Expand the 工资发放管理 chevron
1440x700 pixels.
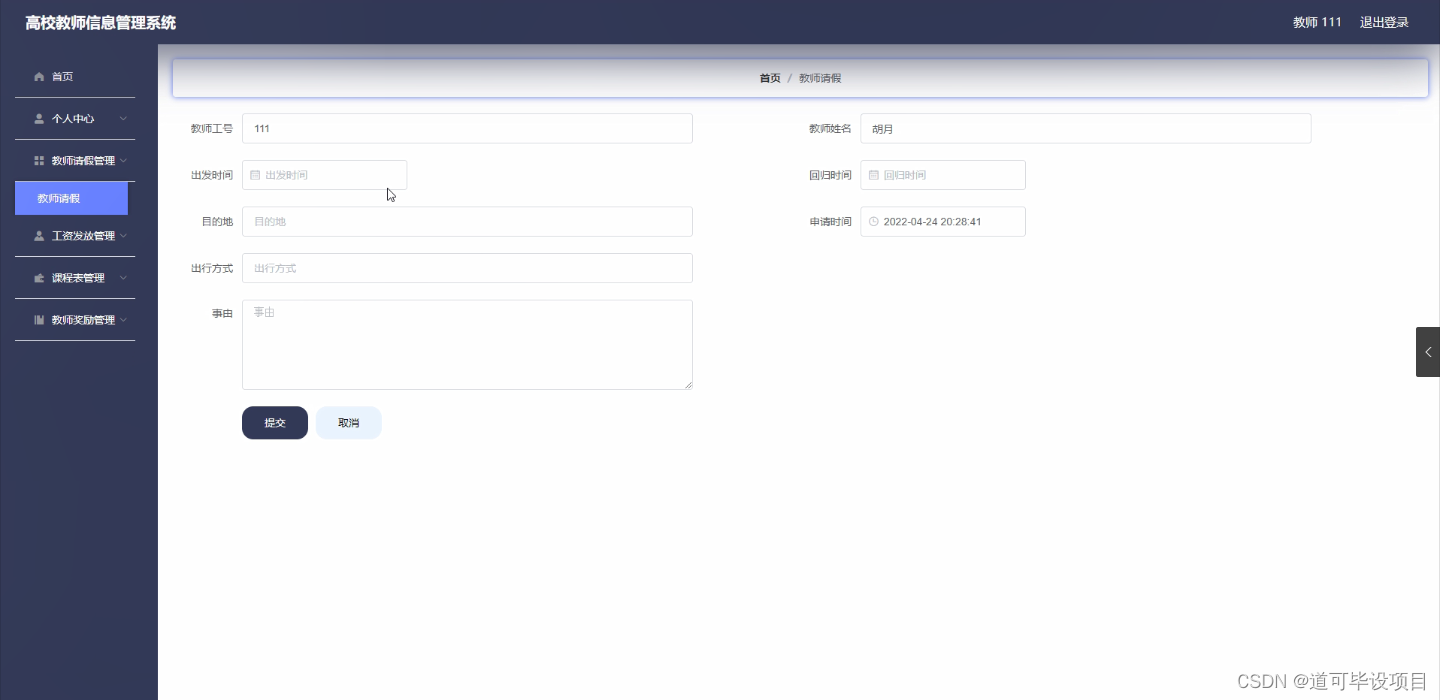123,236
